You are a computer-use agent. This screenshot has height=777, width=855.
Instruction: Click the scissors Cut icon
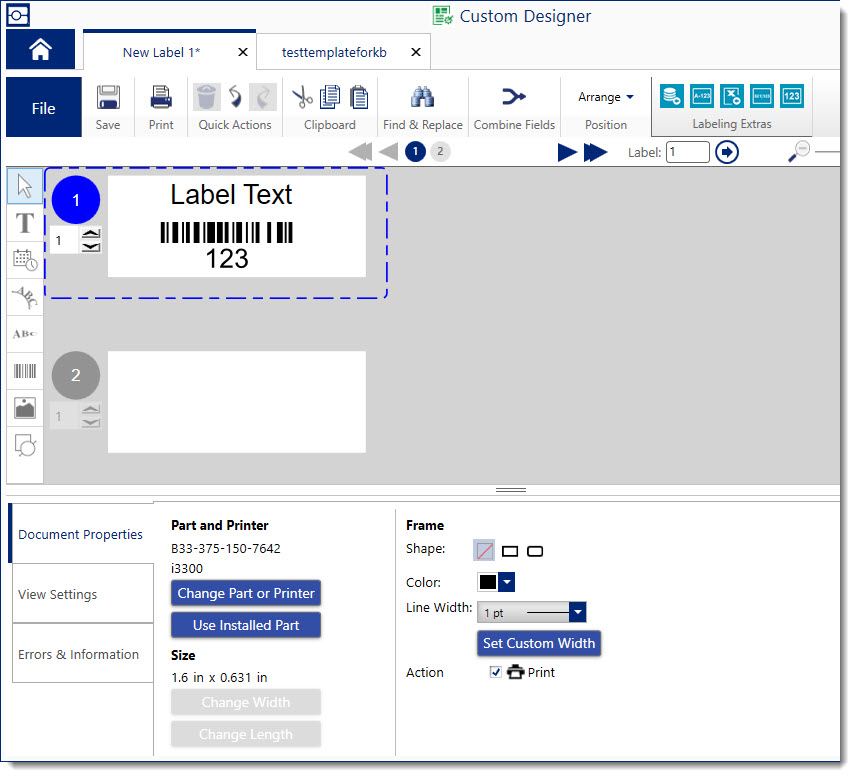[302, 97]
